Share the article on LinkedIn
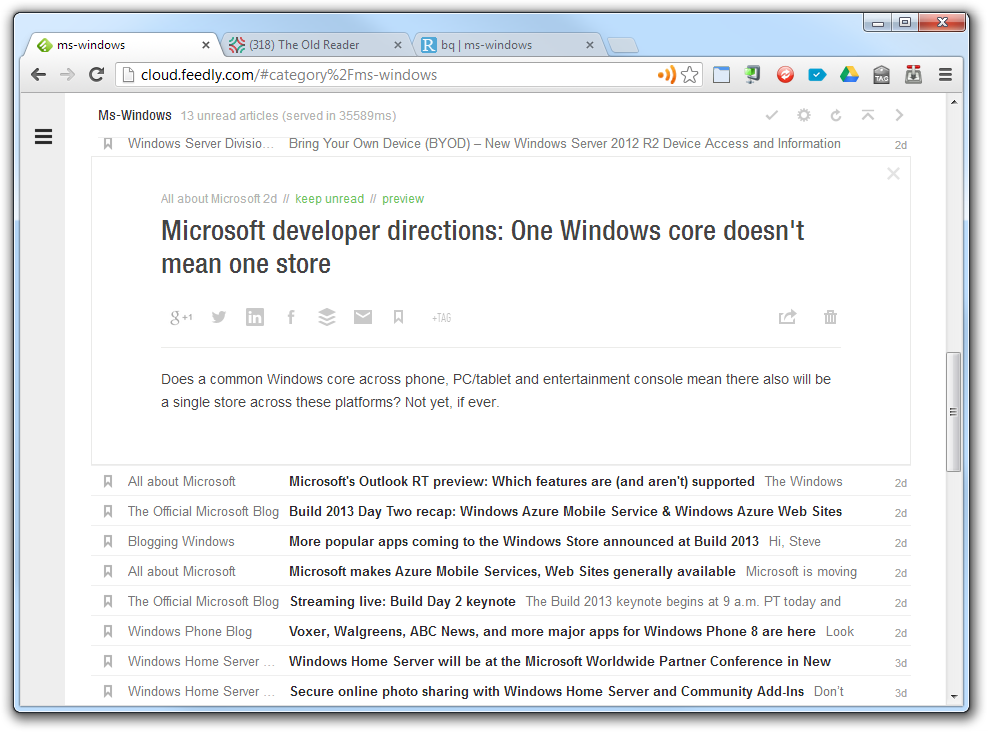This screenshot has height=732, width=988. coord(255,317)
